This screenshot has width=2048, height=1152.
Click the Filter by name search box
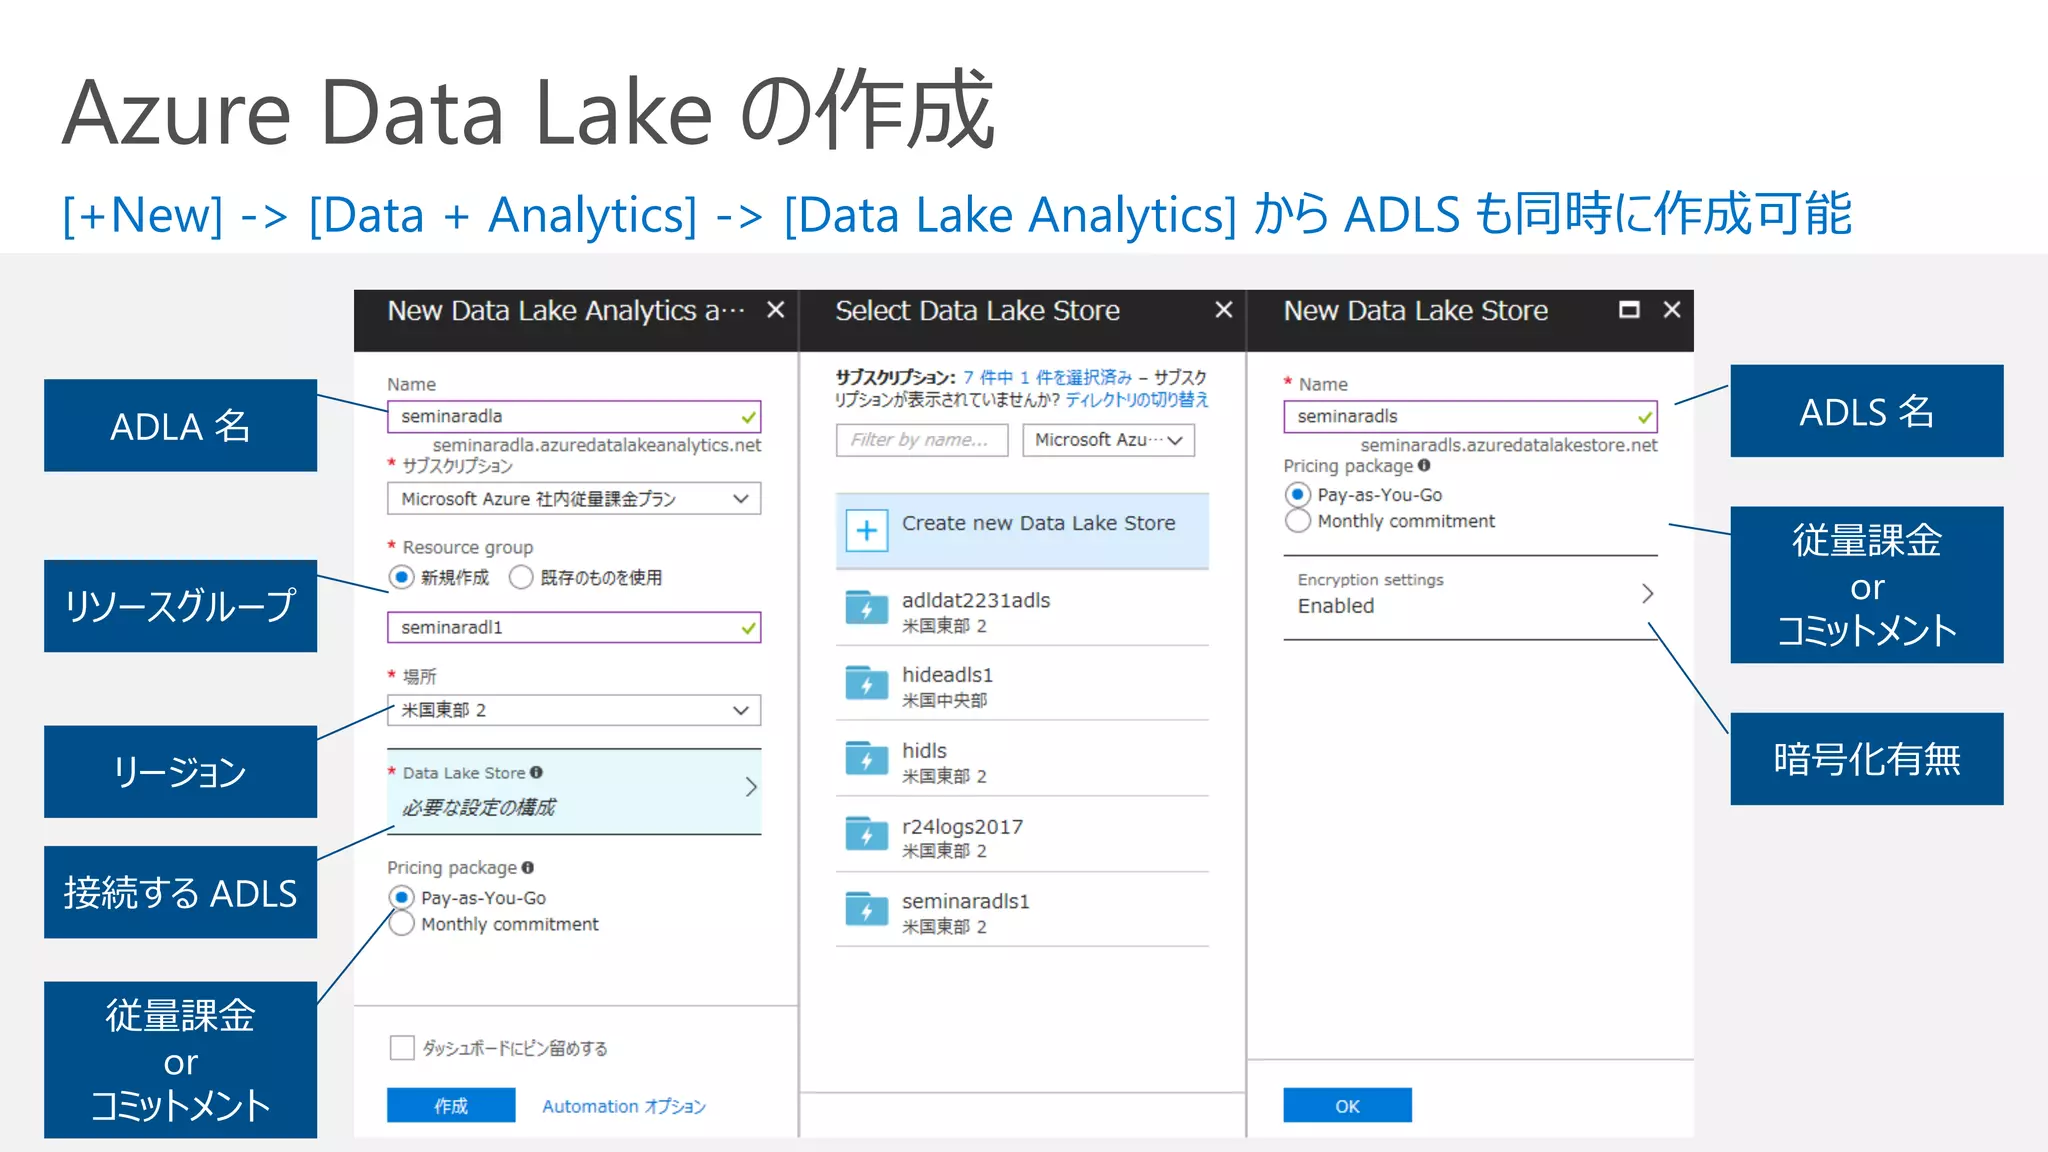pos(922,440)
